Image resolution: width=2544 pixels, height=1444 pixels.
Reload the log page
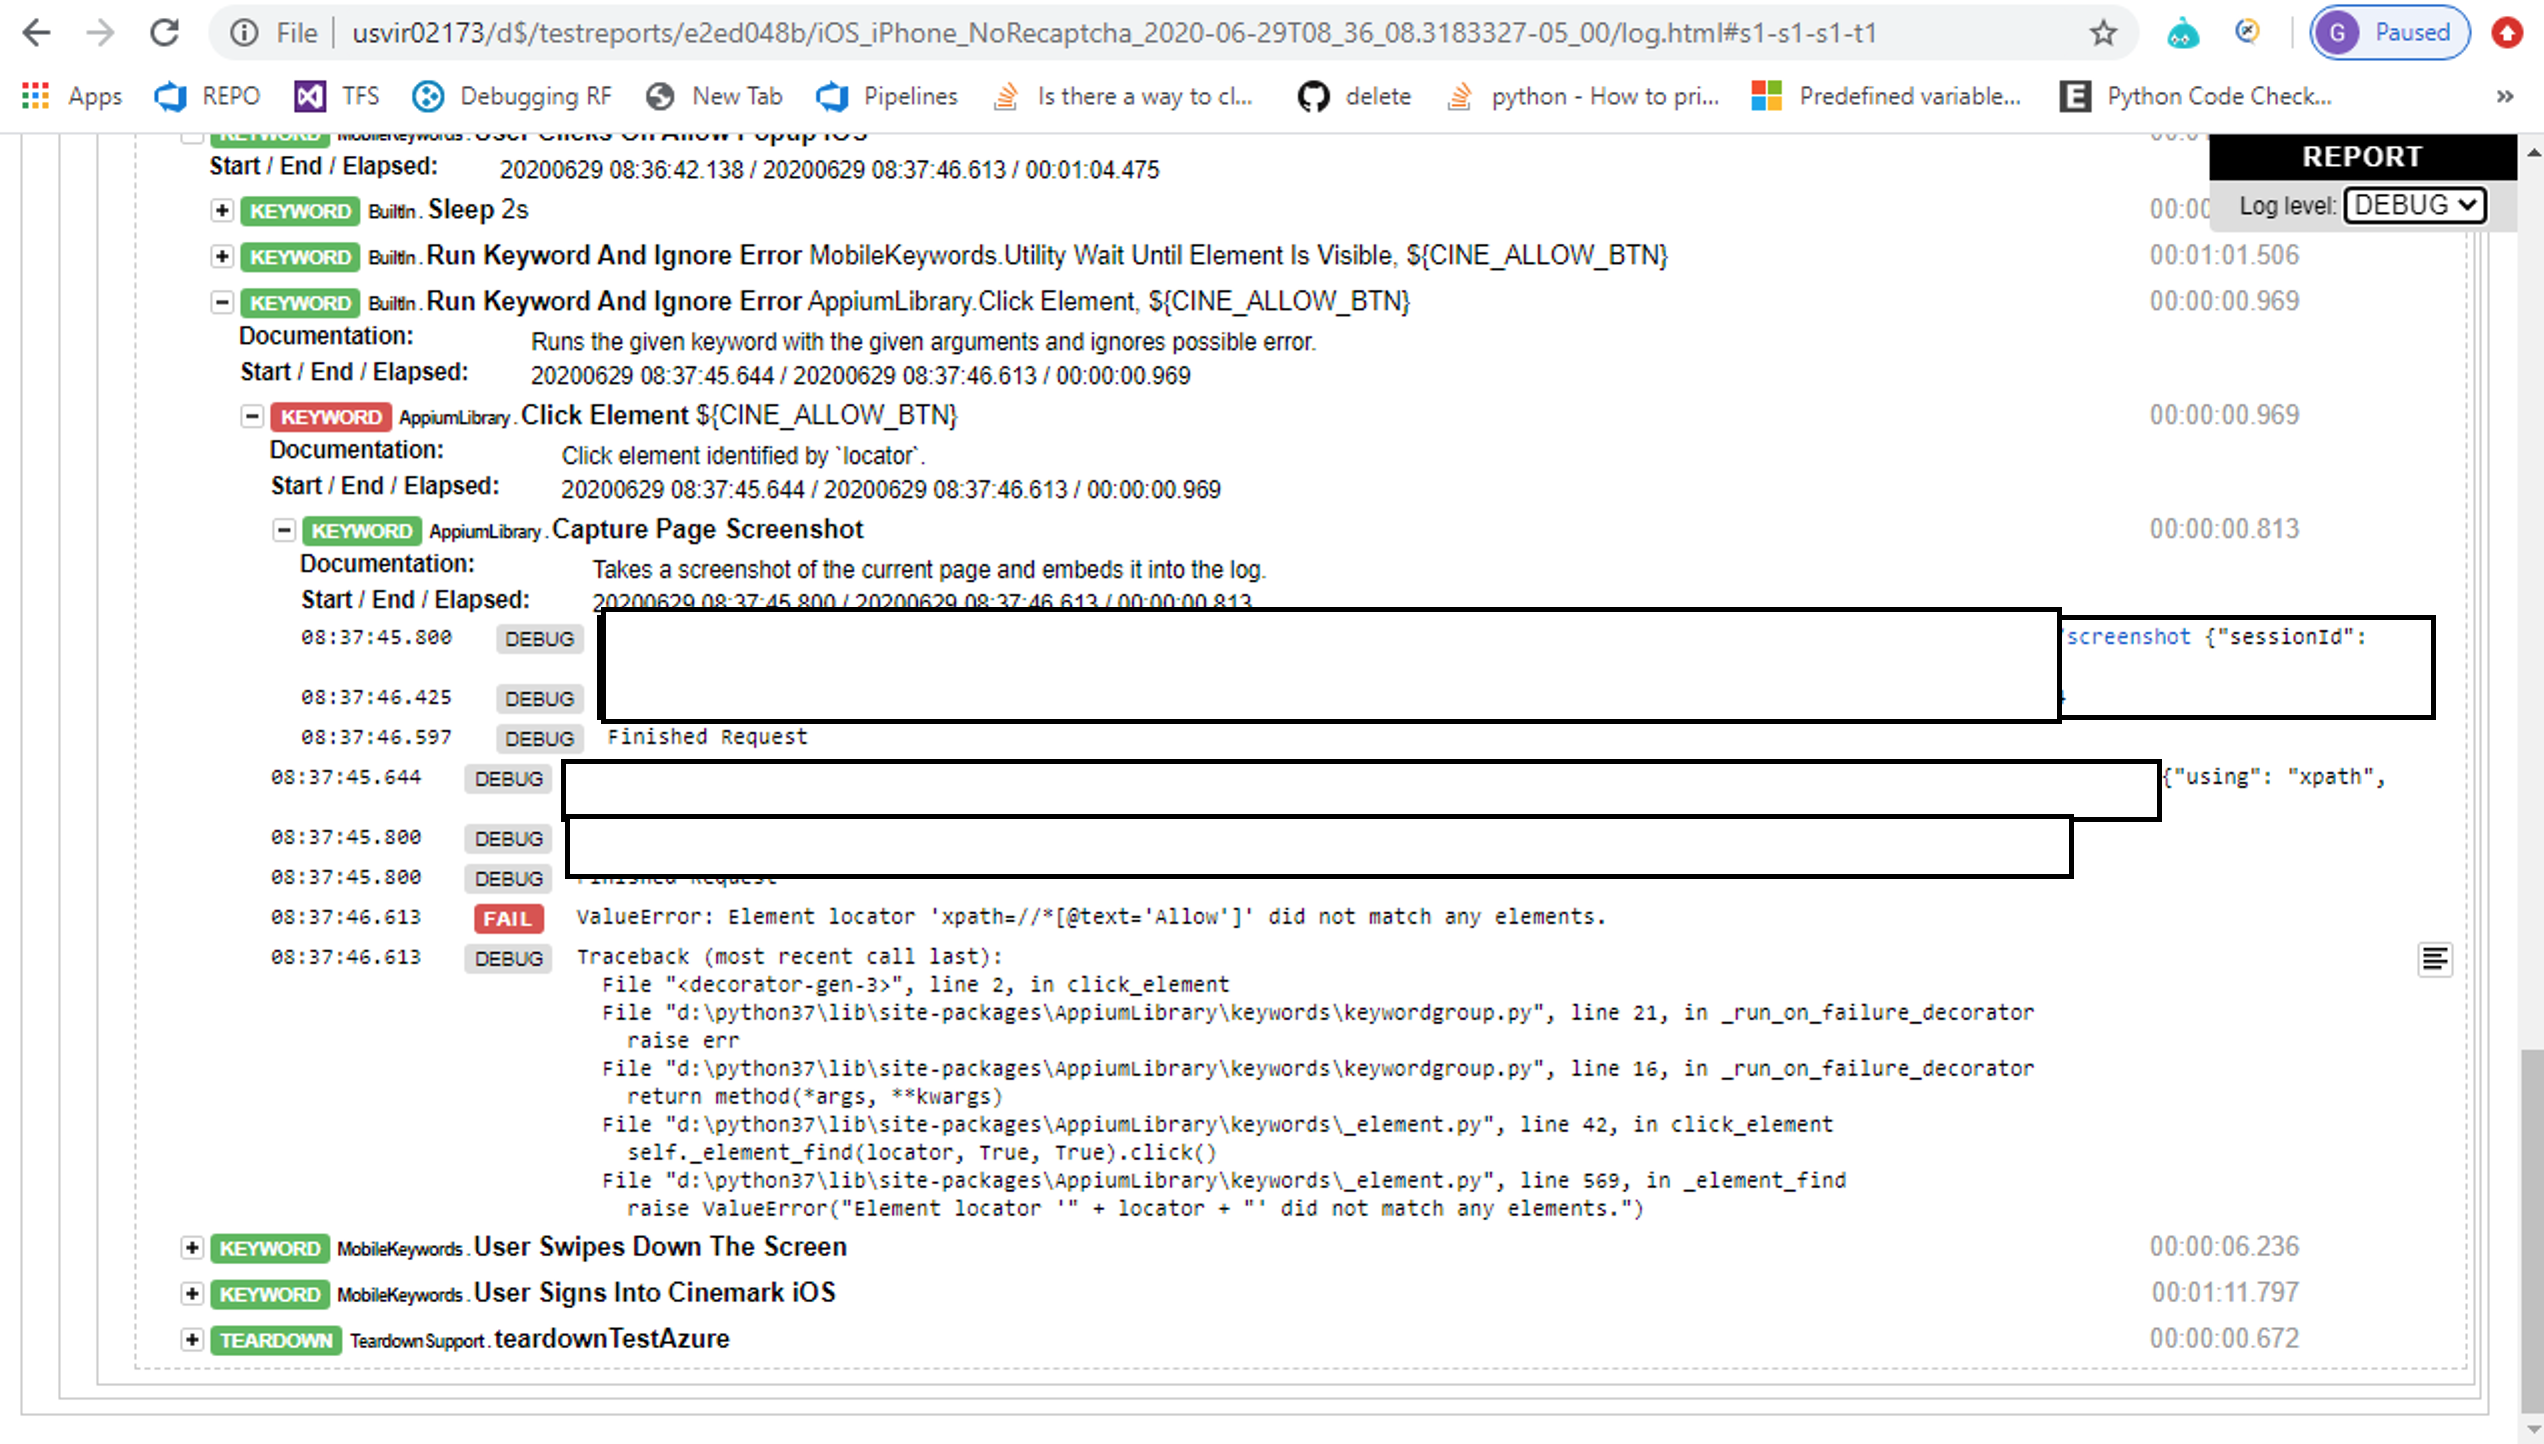tap(163, 32)
